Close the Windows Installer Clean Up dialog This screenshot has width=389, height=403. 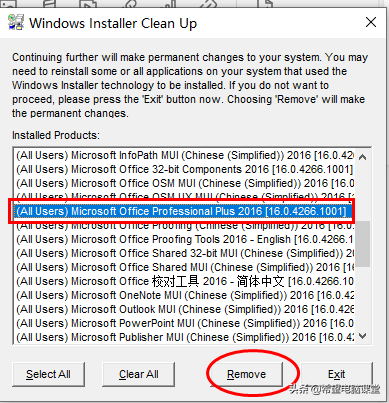coord(371,23)
